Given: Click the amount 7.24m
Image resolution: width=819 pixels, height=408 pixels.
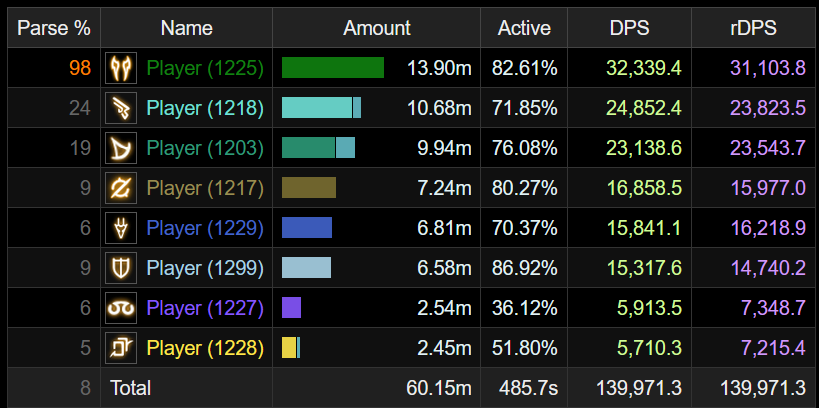Looking at the screenshot, I should coord(444,188).
